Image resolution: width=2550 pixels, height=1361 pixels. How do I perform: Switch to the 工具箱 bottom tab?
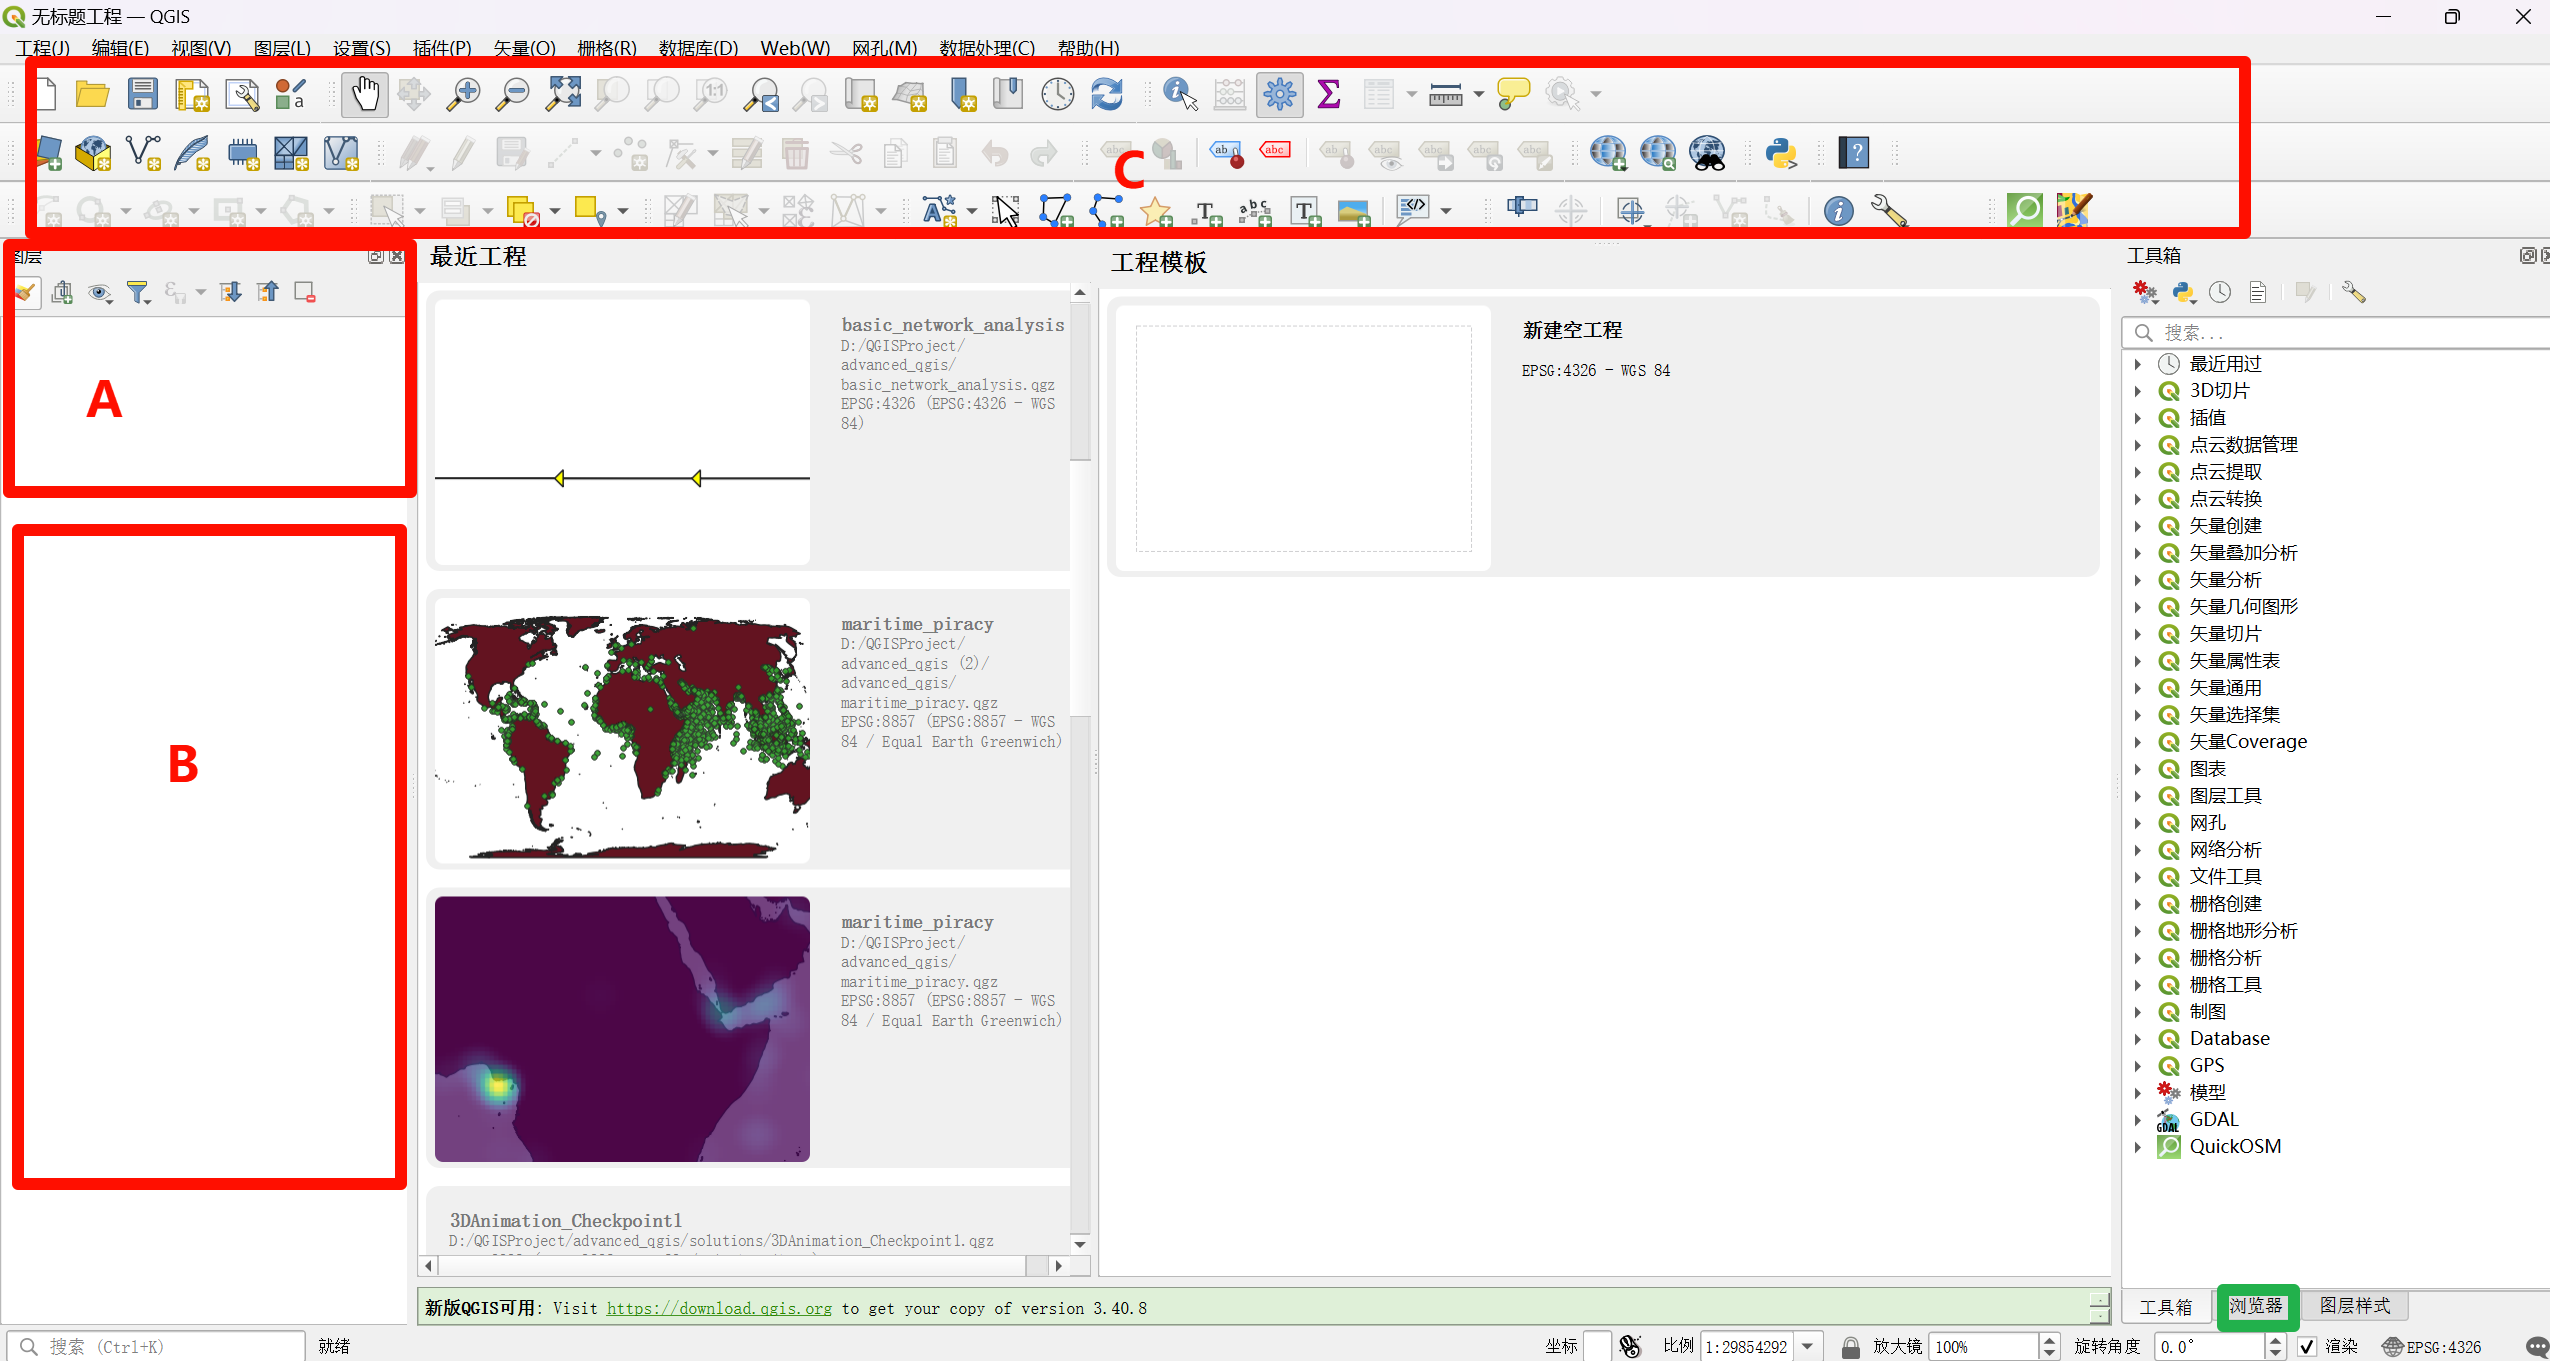click(2165, 1306)
